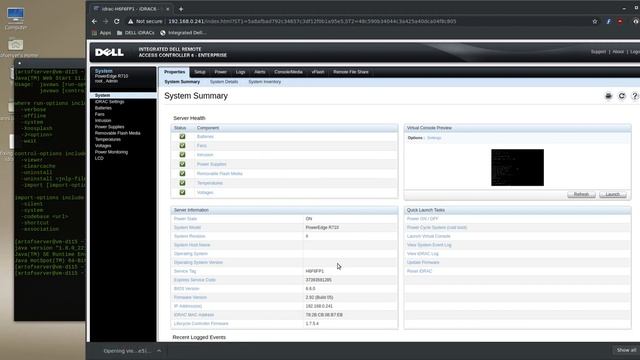Select System in the left tree
Image resolution: width=640 pixels, height=360 pixels.
point(102,95)
